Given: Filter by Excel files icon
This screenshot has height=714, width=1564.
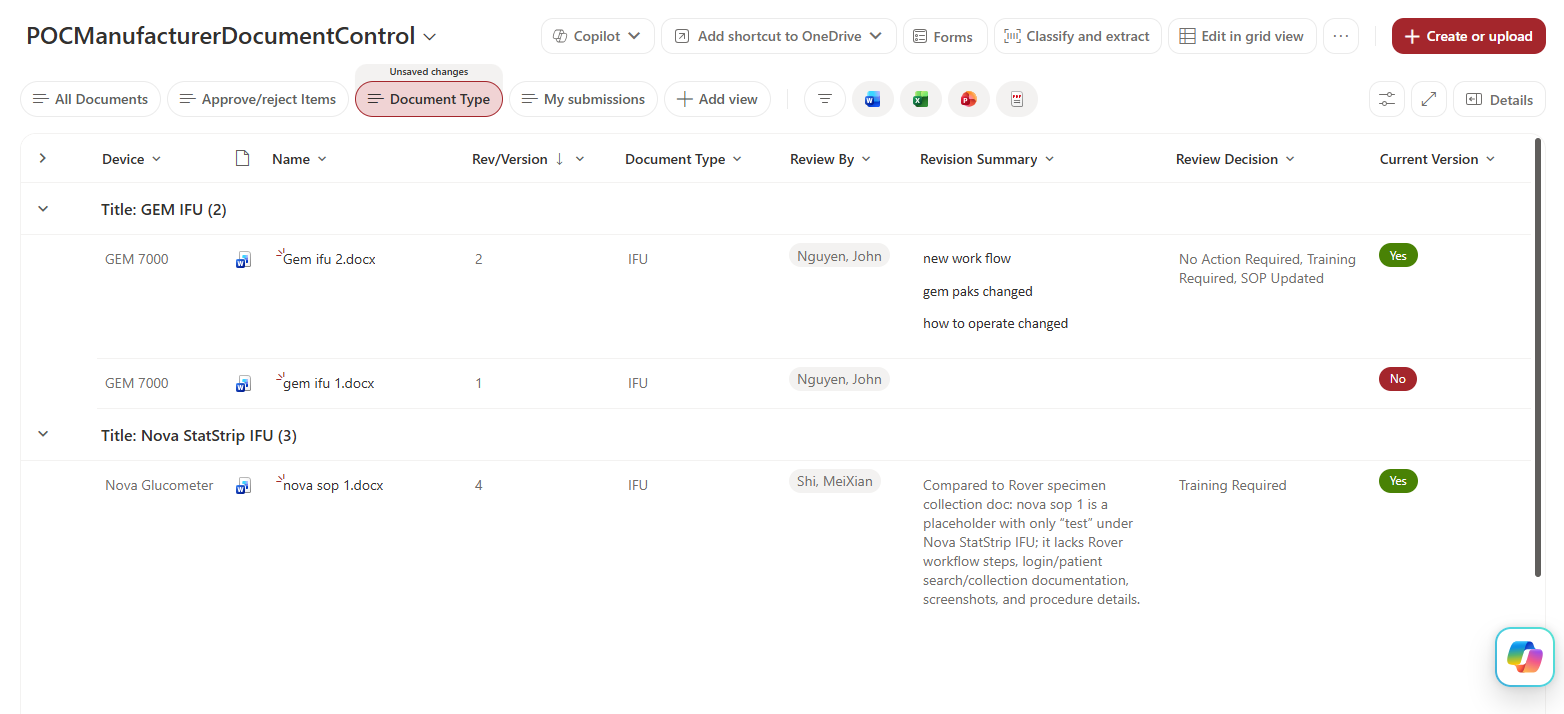Looking at the screenshot, I should coord(921,99).
